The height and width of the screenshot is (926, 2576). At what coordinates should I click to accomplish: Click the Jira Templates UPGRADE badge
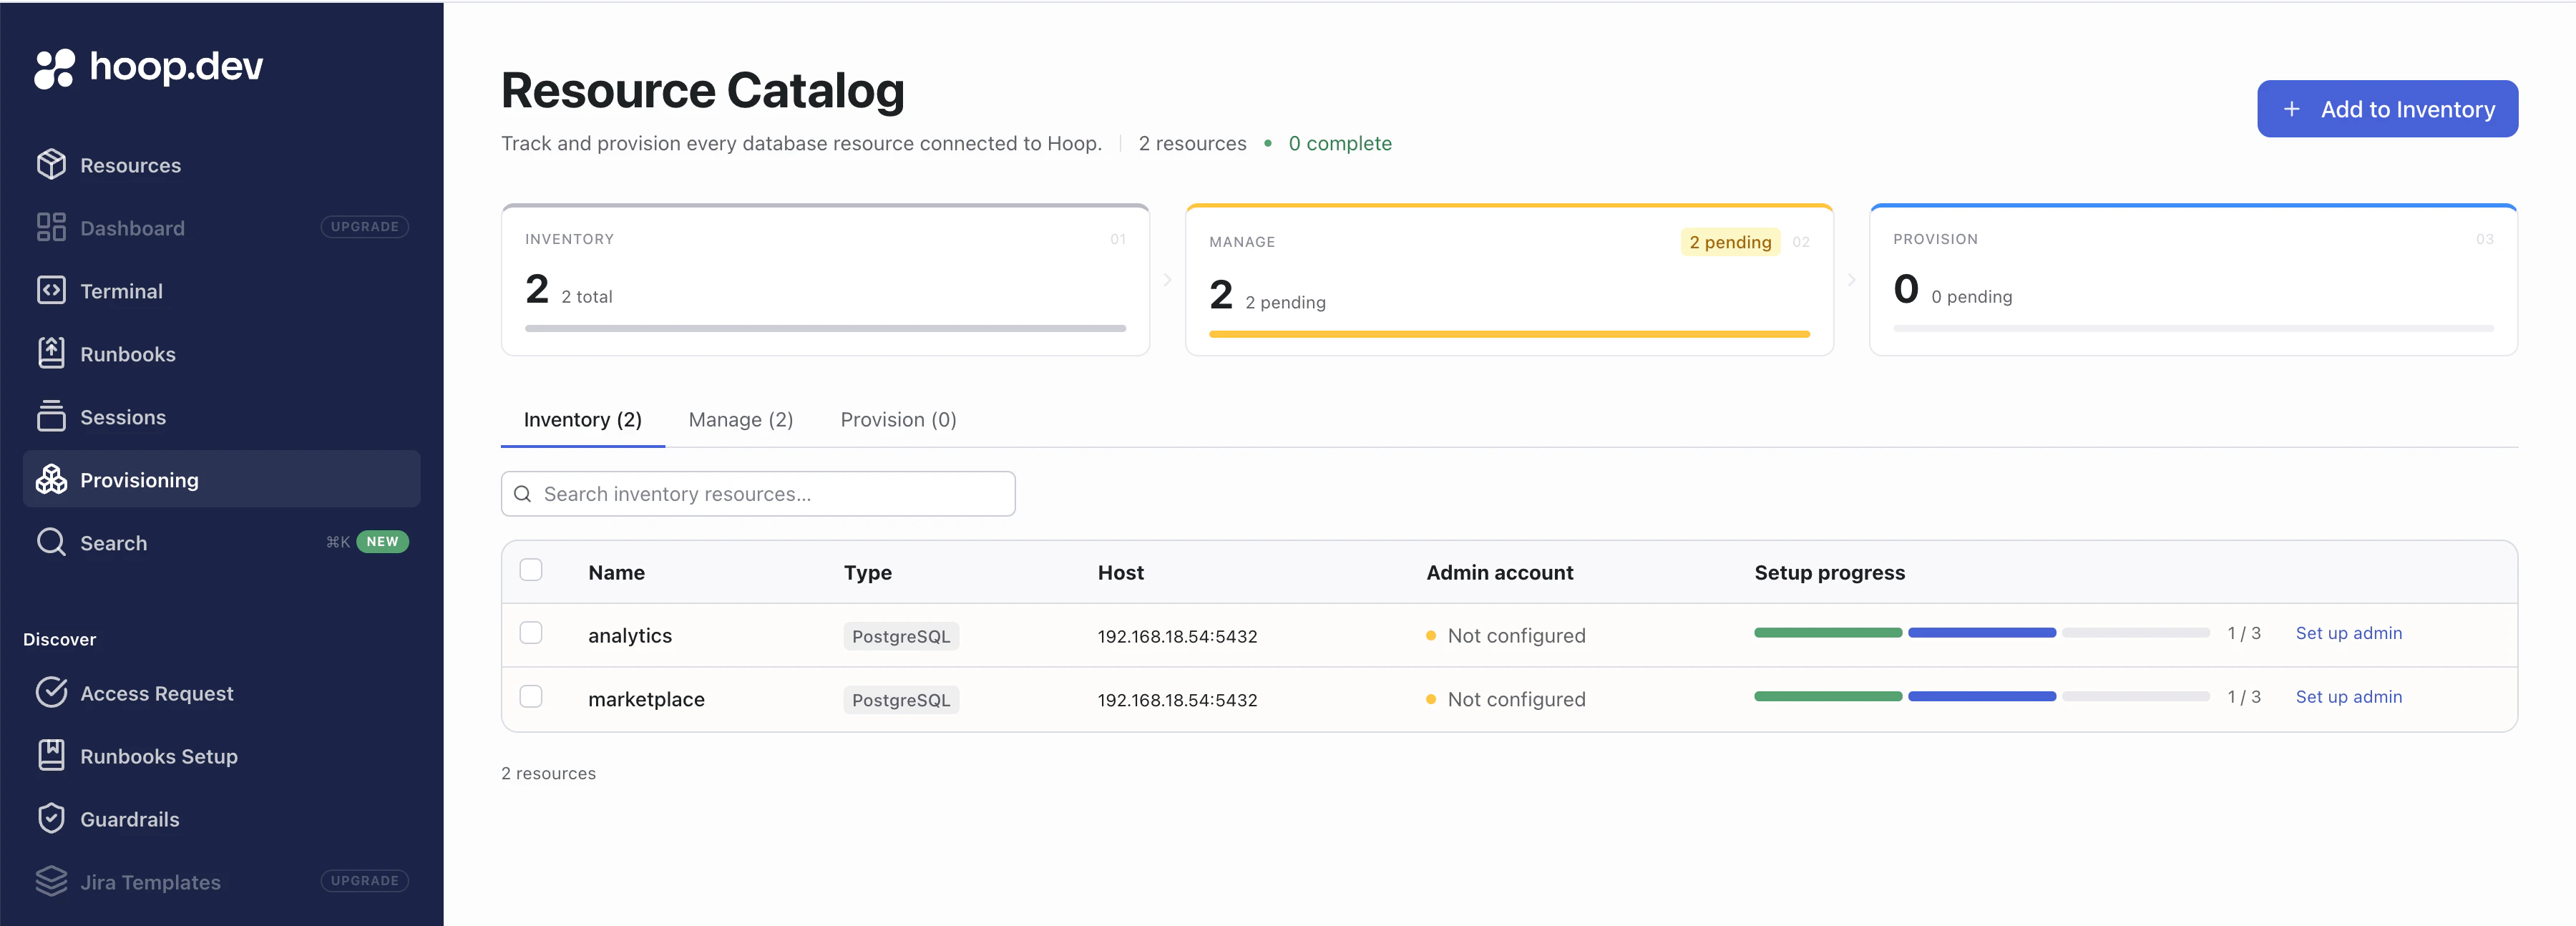click(x=365, y=881)
